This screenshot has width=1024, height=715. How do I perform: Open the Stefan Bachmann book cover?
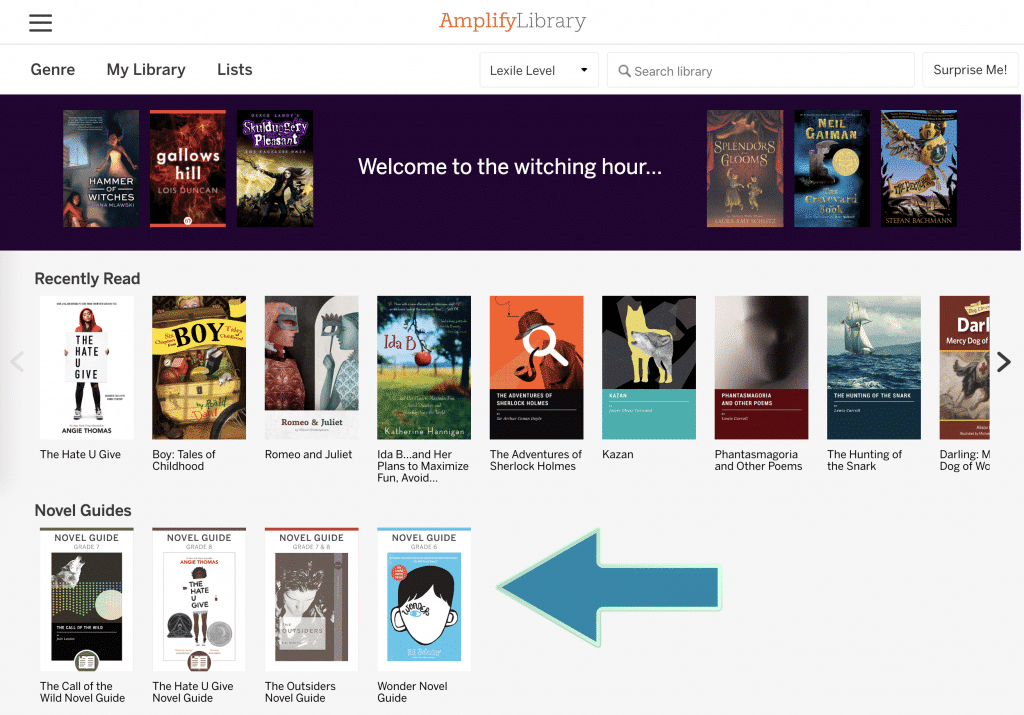click(919, 168)
